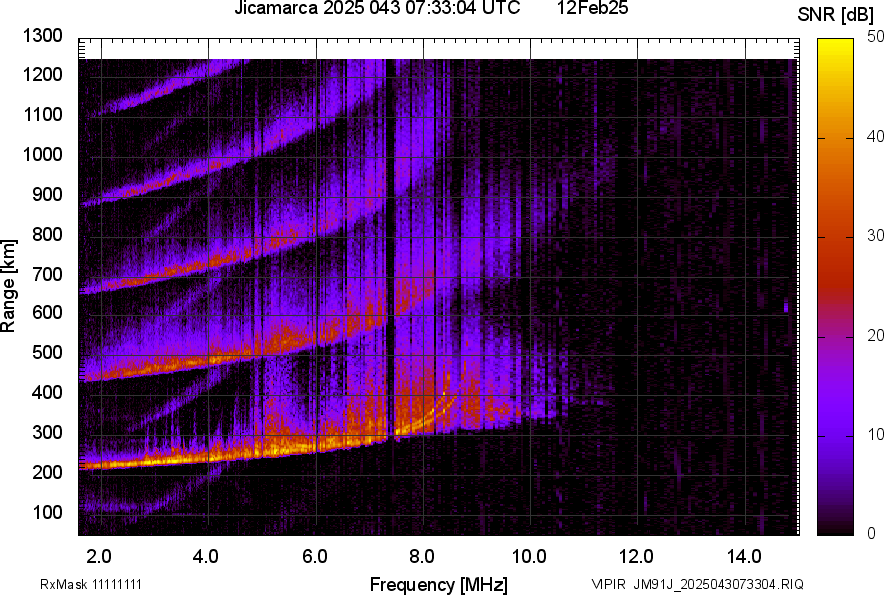Click y-axis tick label '1200'
Screen dimensions: 884x595
coord(42,74)
